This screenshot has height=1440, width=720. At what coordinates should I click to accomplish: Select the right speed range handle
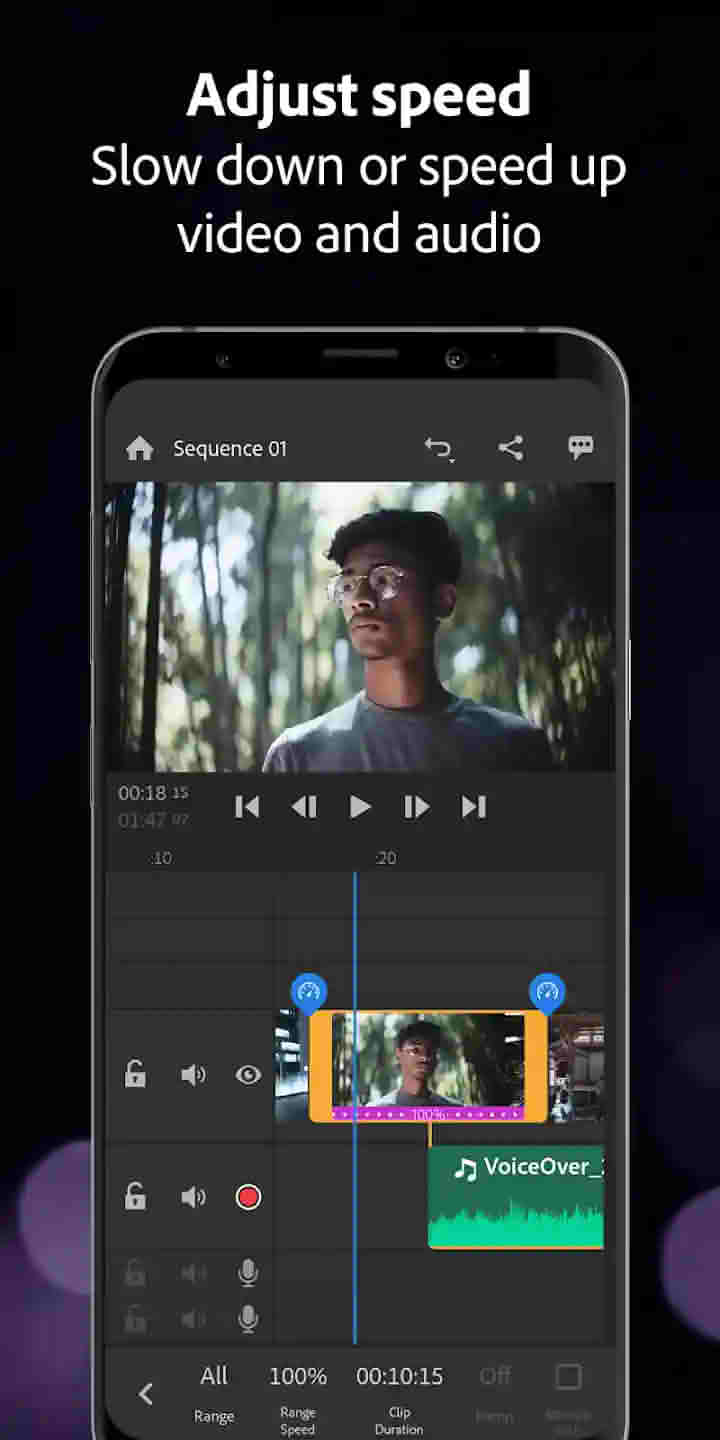click(x=546, y=992)
